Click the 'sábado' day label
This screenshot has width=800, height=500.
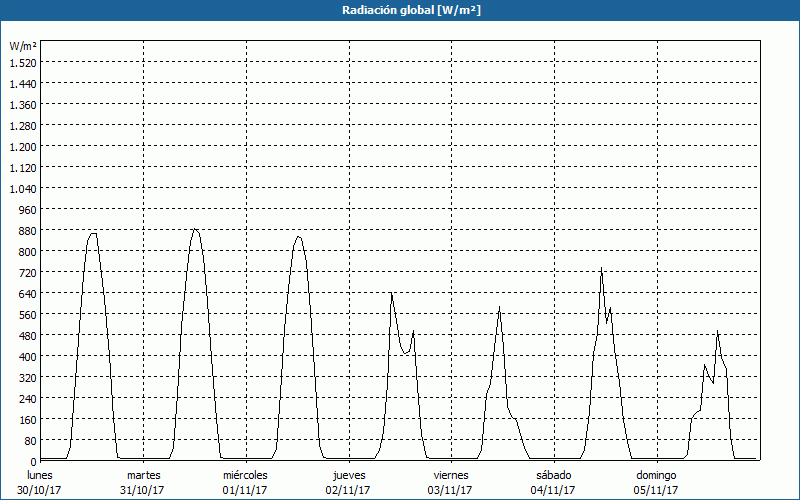coord(553,475)
